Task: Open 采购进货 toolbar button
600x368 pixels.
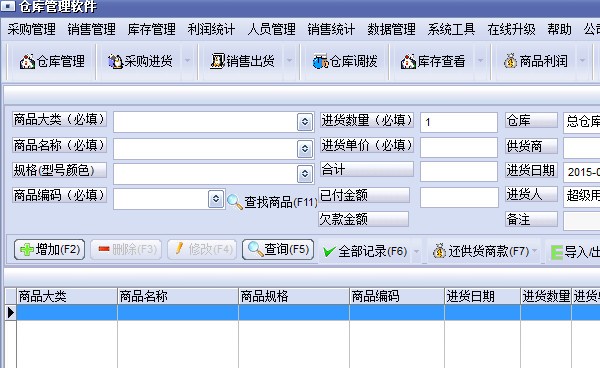Action: point(140,61)
